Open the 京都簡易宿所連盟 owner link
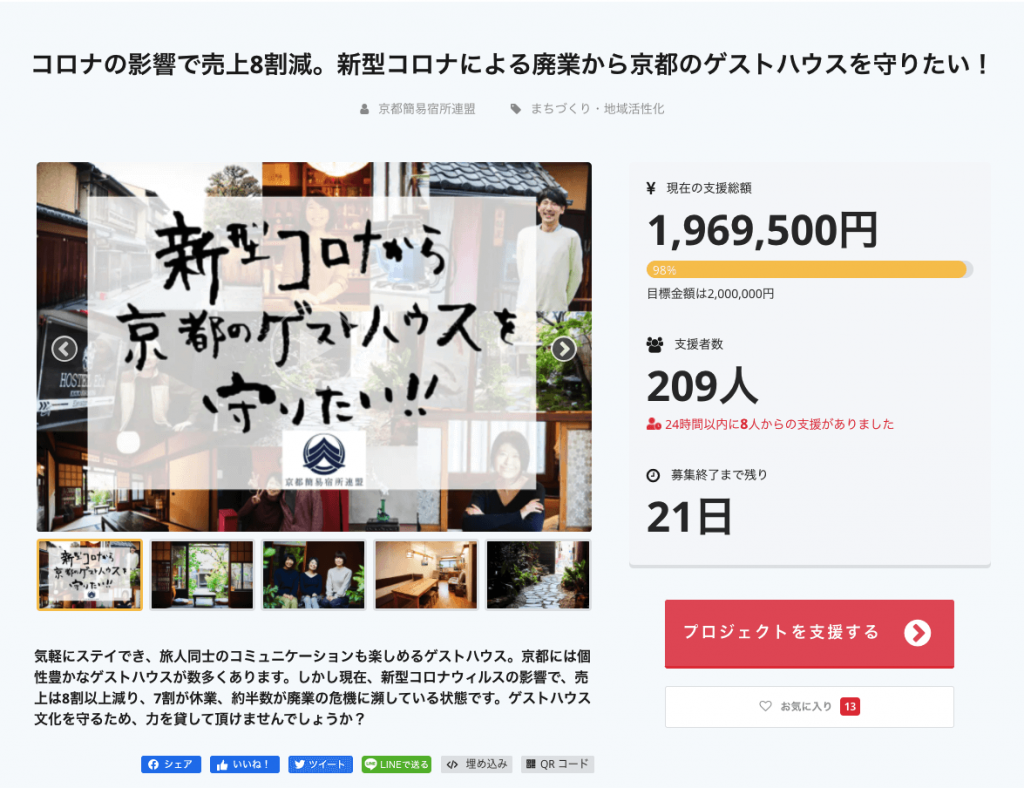Screen dimensions: 1024x788 pyautogui.click(x=426, y=109)
